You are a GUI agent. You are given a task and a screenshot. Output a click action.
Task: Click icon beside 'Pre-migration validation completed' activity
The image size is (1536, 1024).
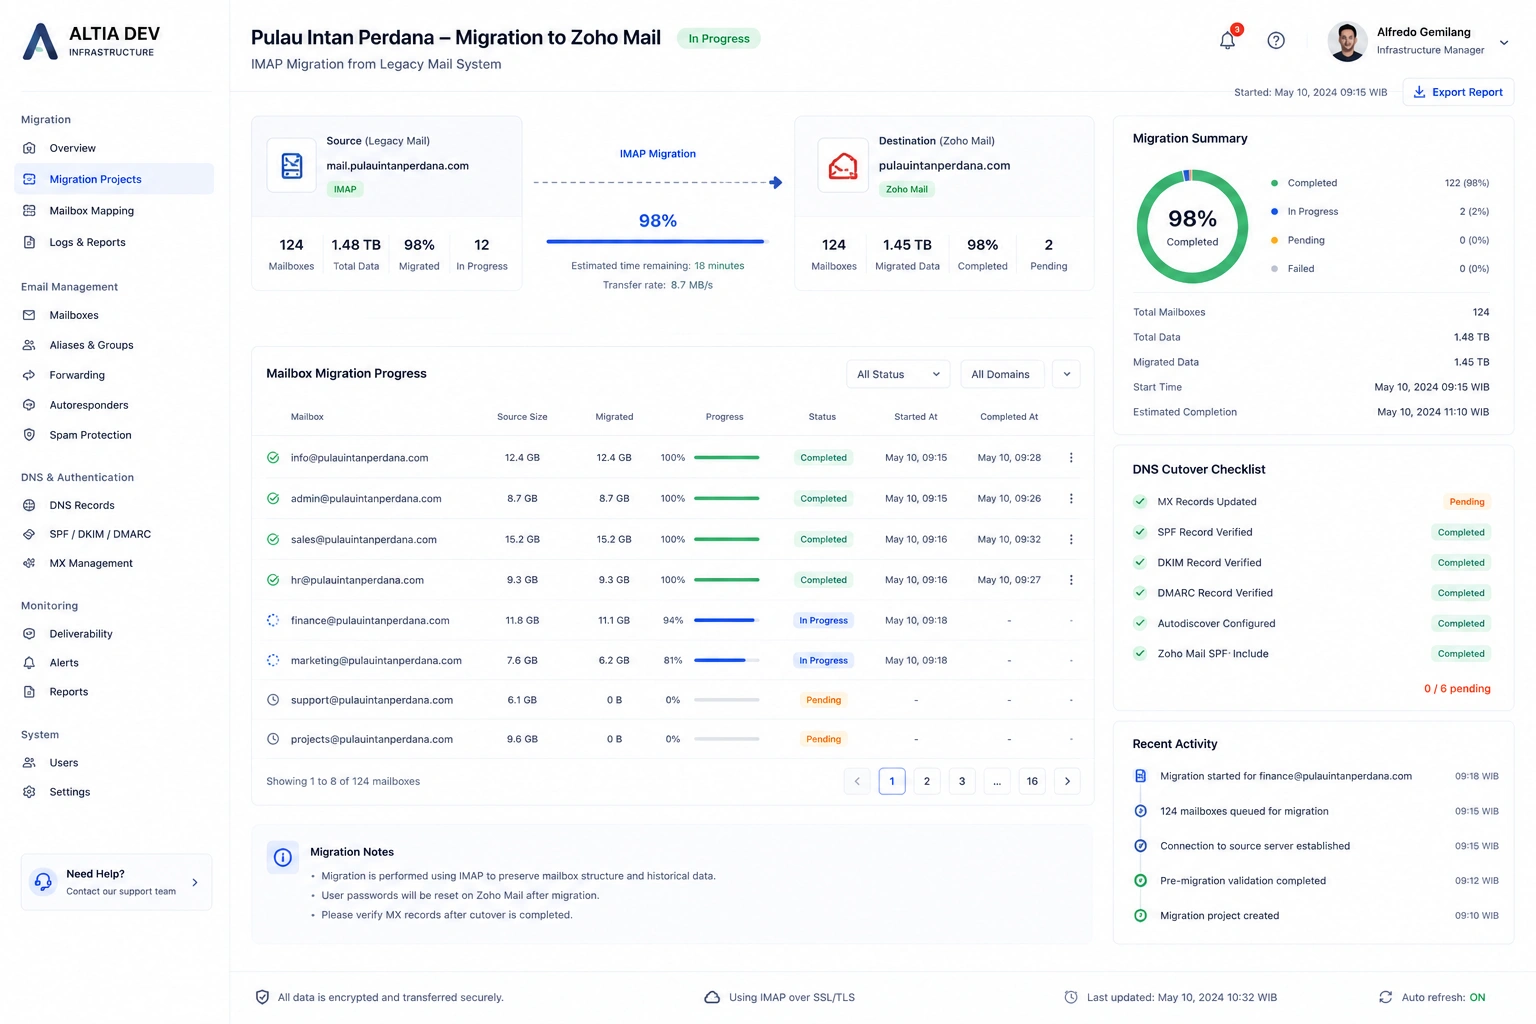coord(1140,881)
